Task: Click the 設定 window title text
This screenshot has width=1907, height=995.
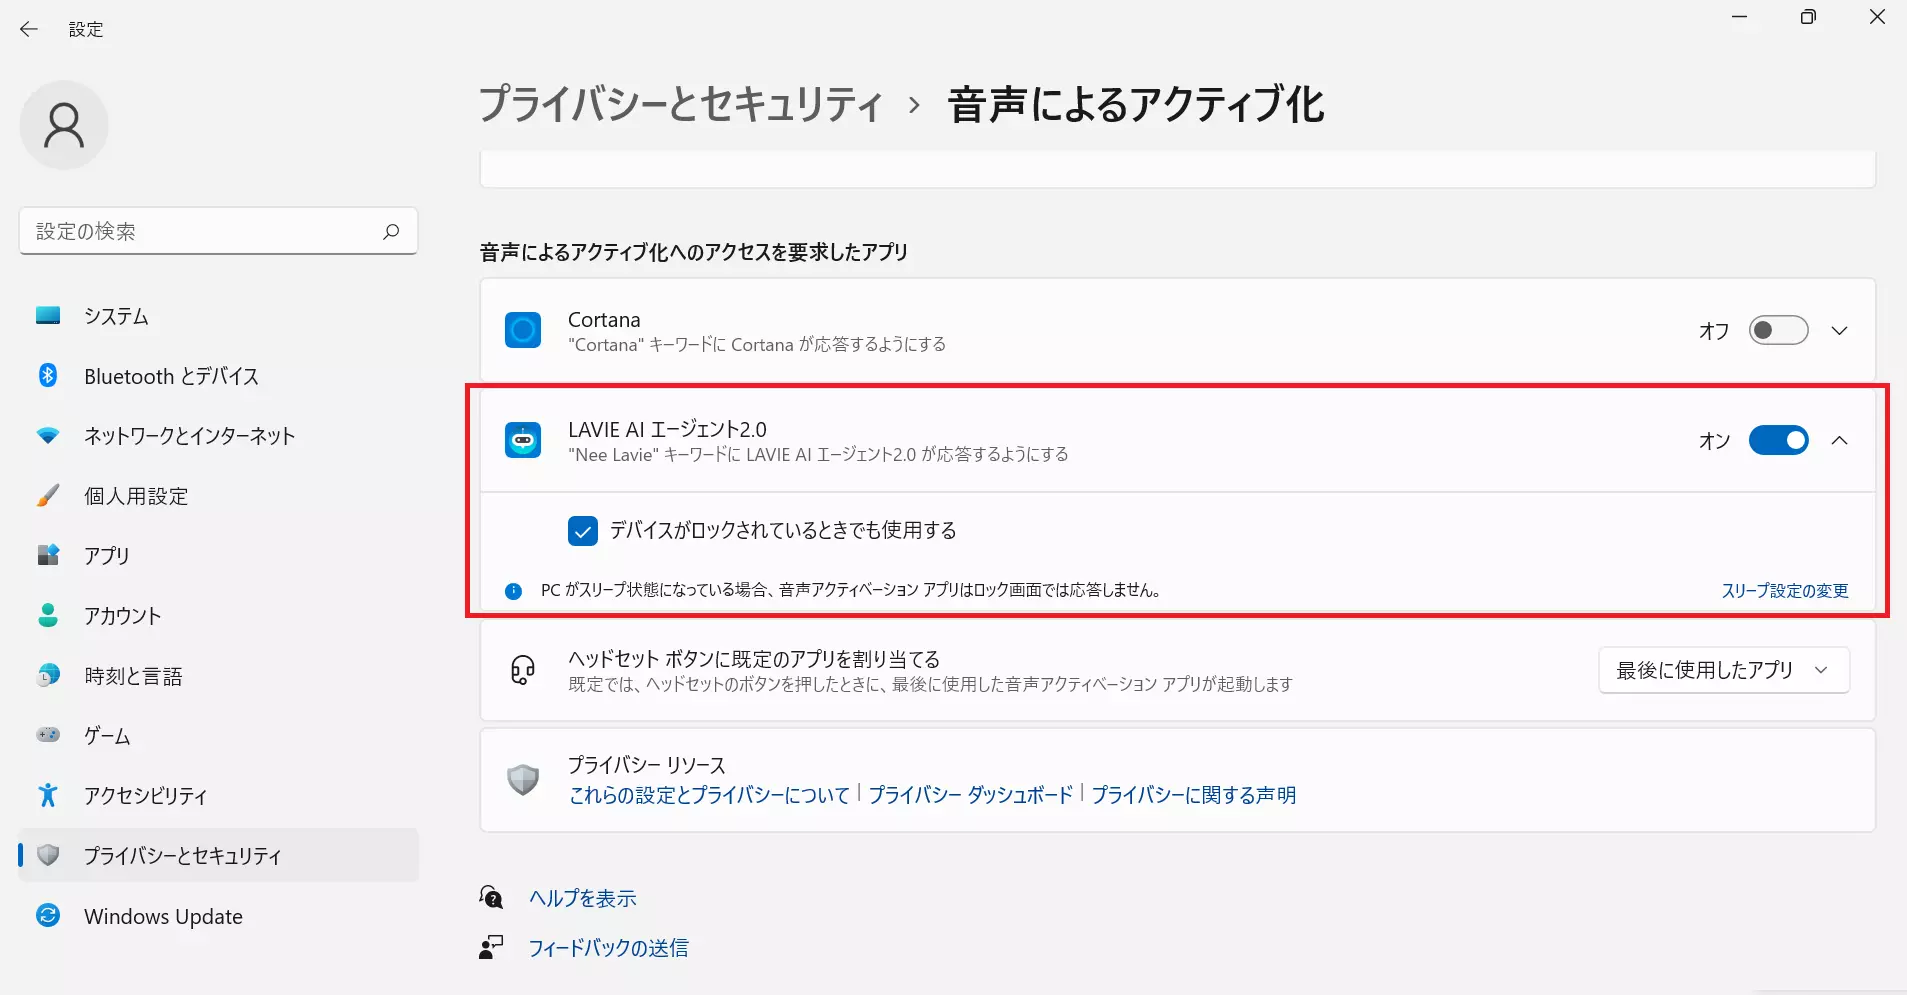Action: pyautogui.click(x=86, y=30)
